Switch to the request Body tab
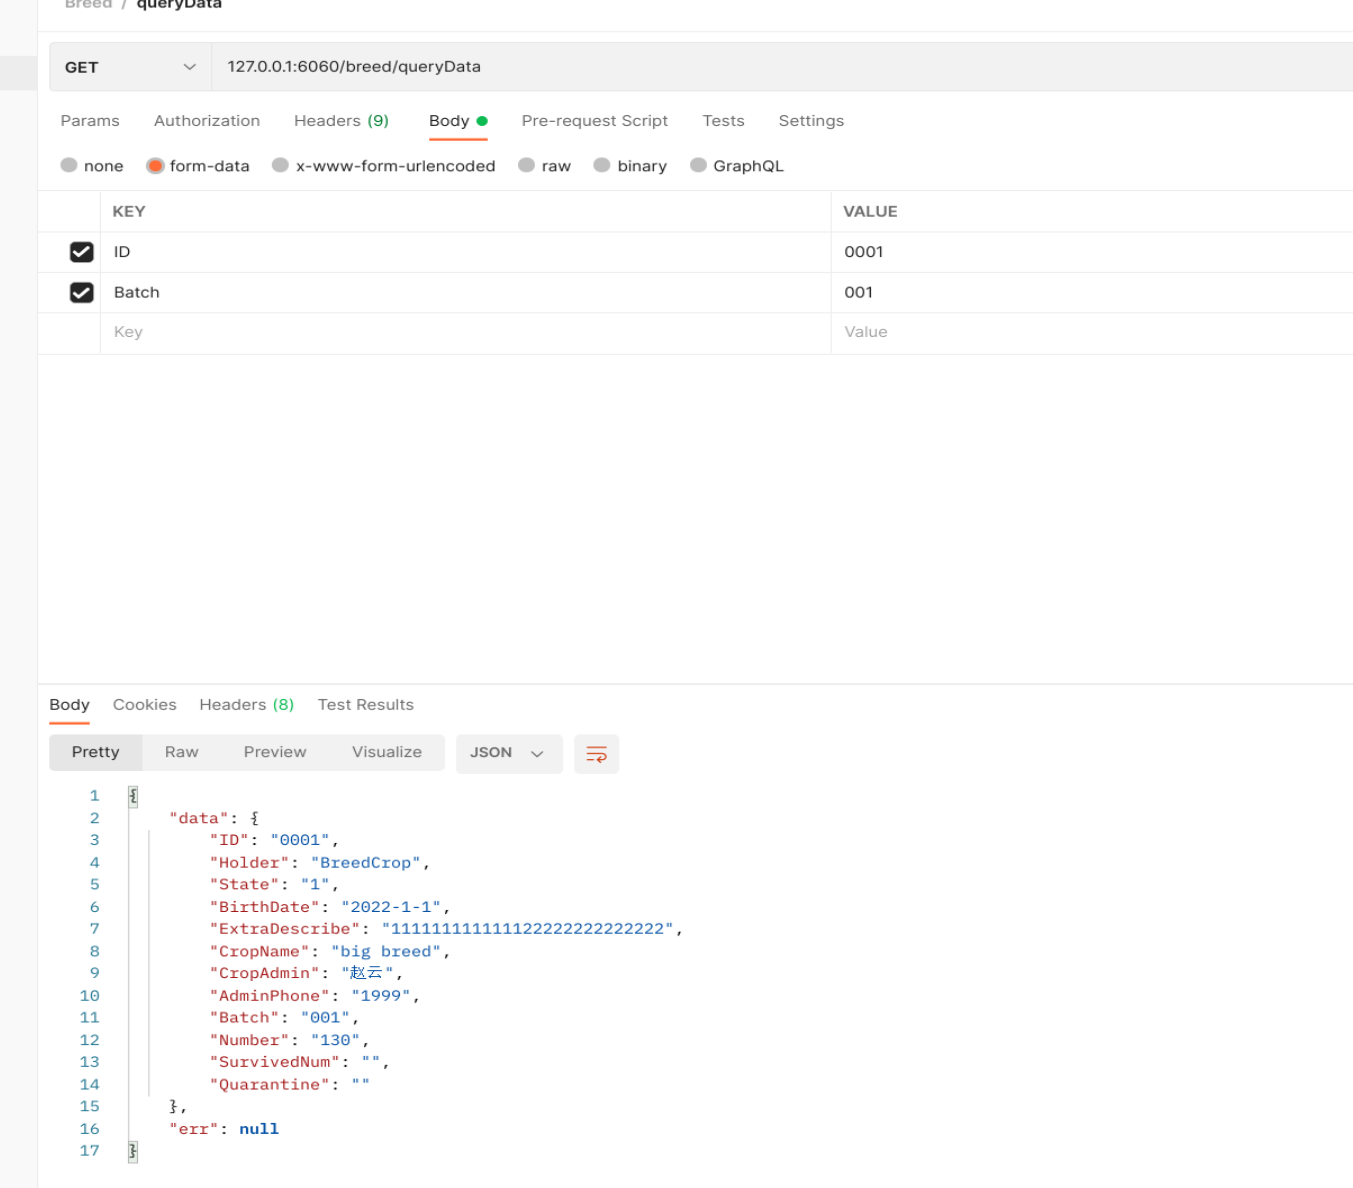 [x=458, y=121]
